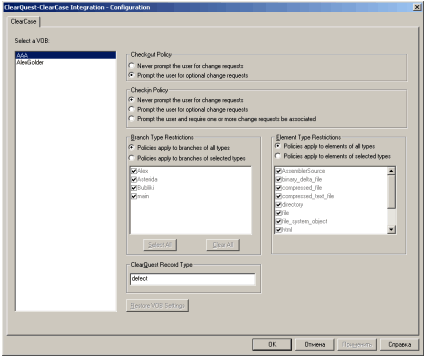Toggle the compressed_text_file checkbox
The width and height of the screenshot is (428, 360).
279,196
